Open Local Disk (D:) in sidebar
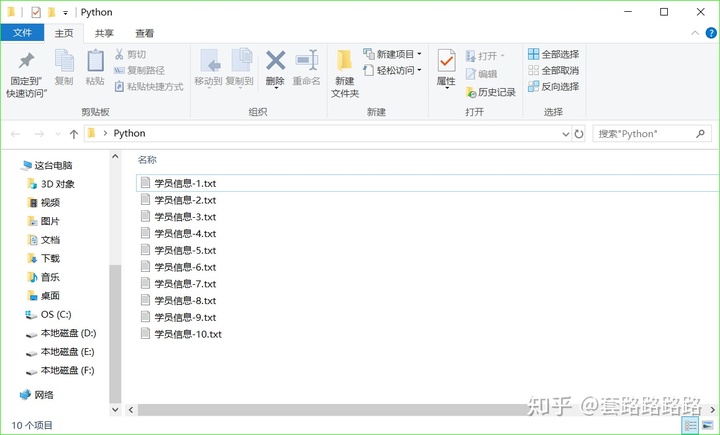The height and width of the screenshot is (435, 720). click(x=62, y=333)
